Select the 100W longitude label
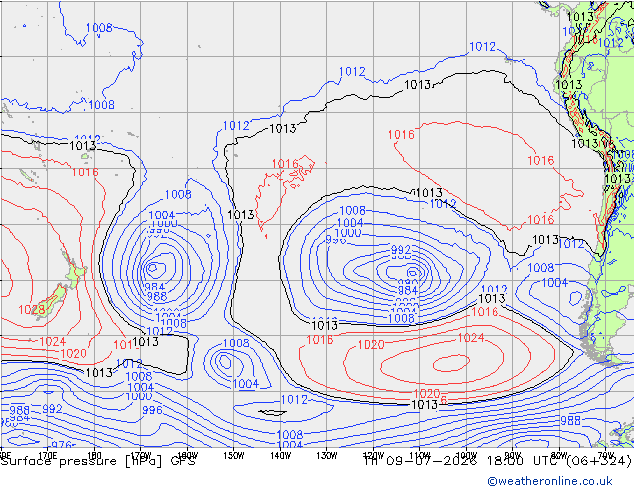Image resolution: width=634 pixels, height=490 pixels. [466, 456]
